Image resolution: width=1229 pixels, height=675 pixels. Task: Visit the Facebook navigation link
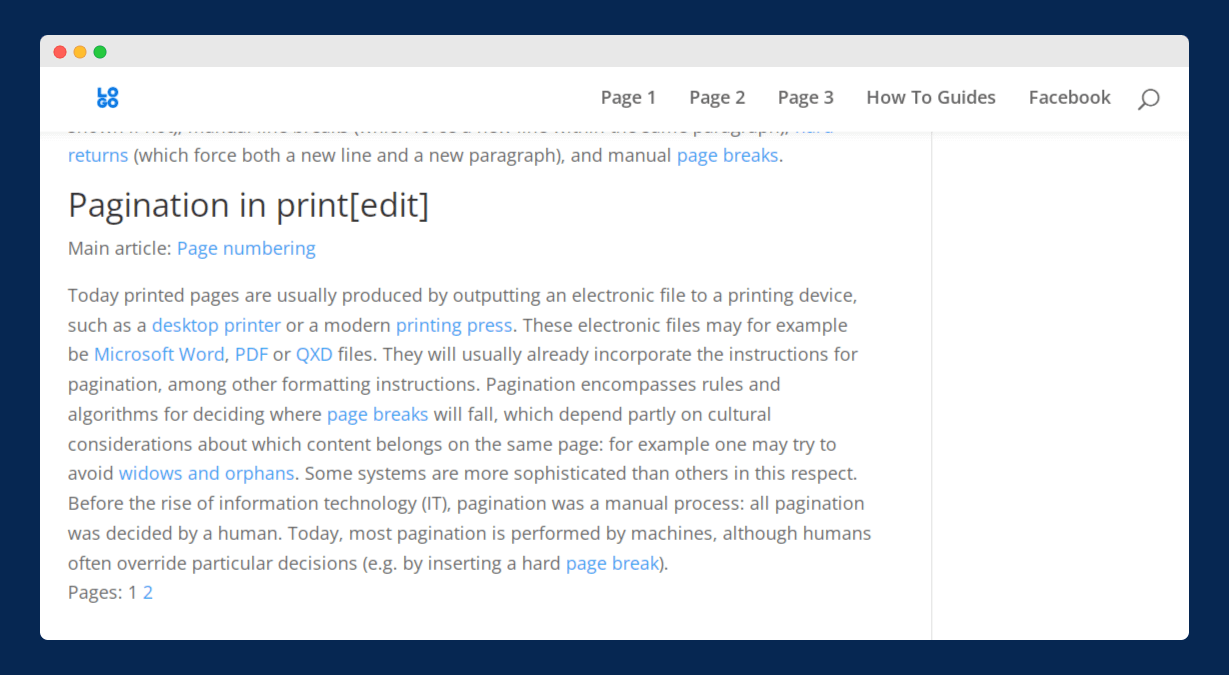[1069, 97]
